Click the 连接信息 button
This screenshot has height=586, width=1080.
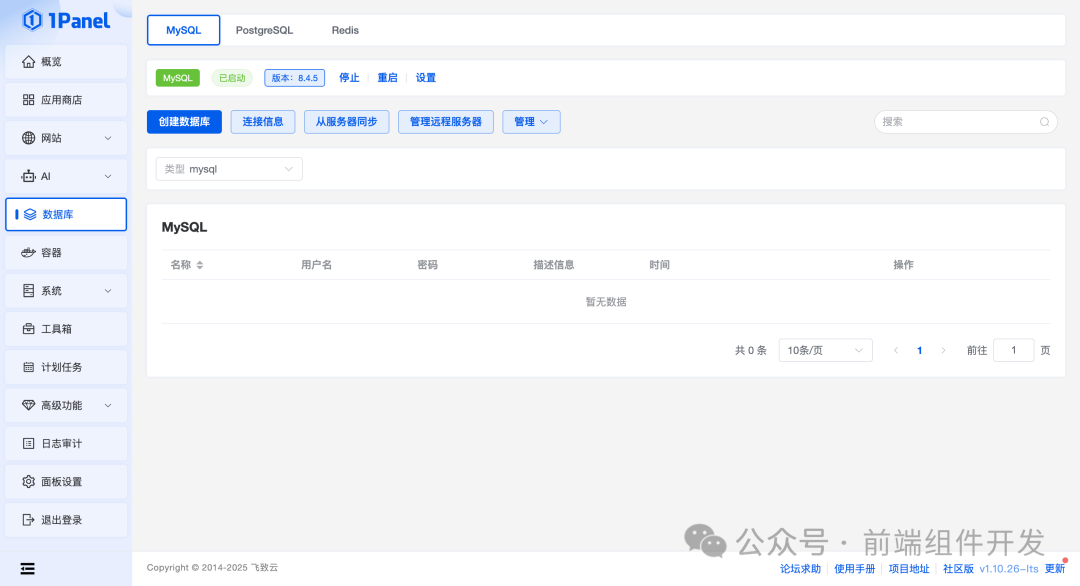click(x=262, y=122)
